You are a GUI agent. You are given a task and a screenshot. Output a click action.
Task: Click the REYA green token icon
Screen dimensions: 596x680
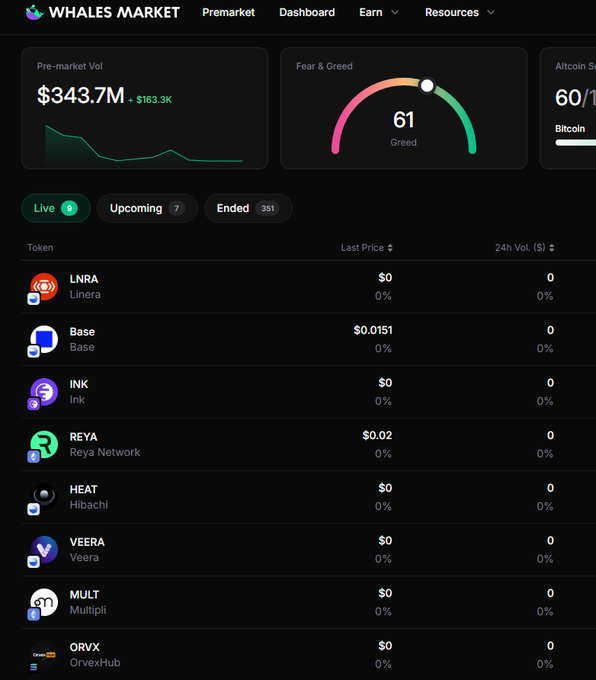(44, 445)
